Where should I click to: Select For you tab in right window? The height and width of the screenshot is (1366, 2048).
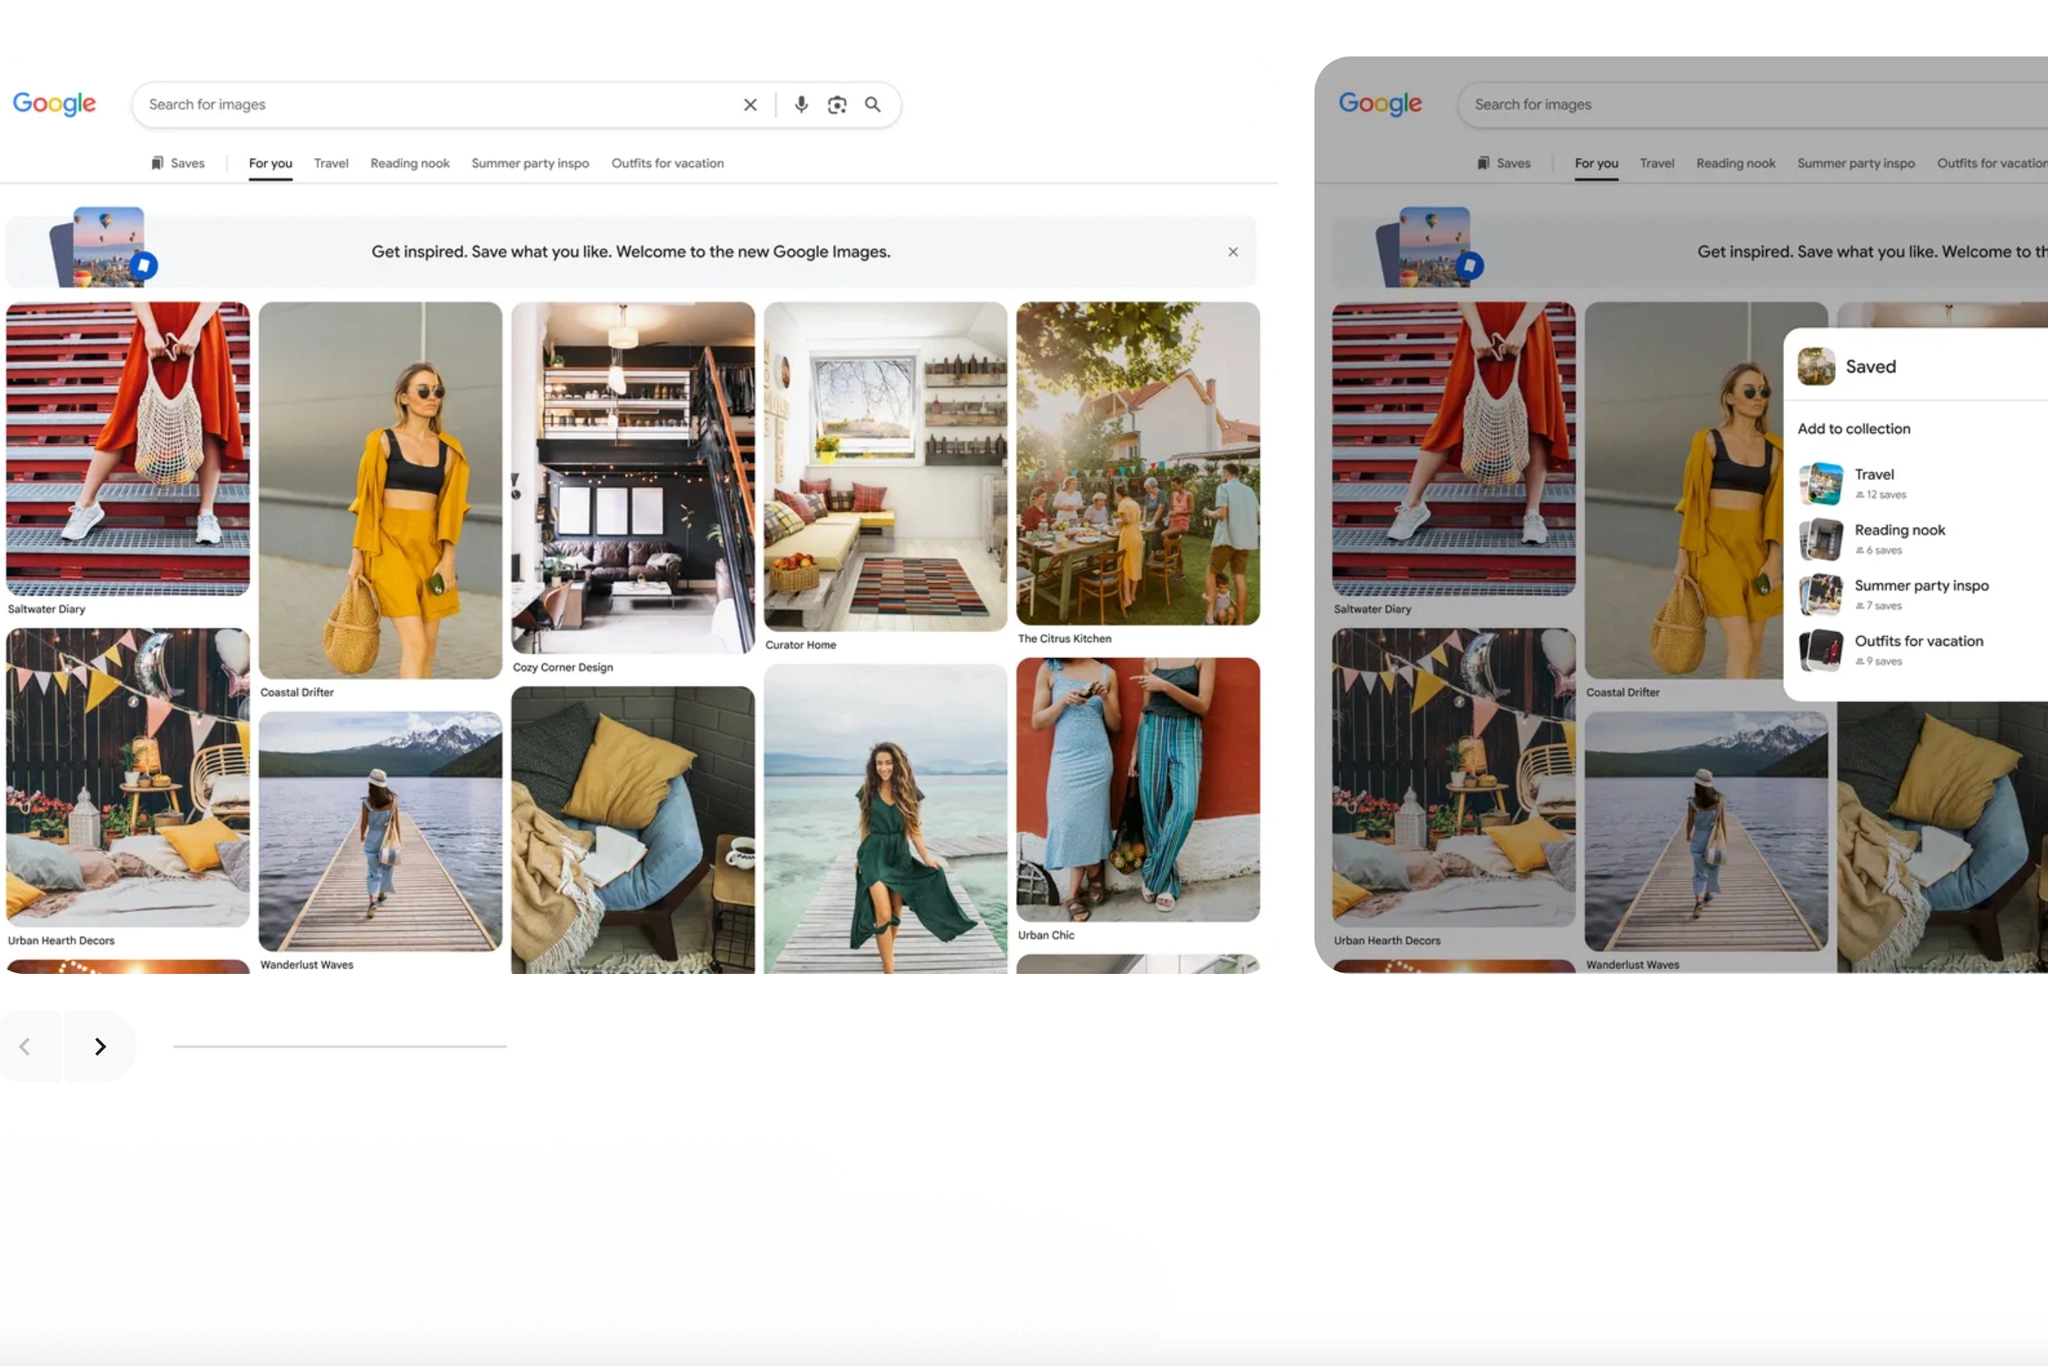[x=1596, y=163]
